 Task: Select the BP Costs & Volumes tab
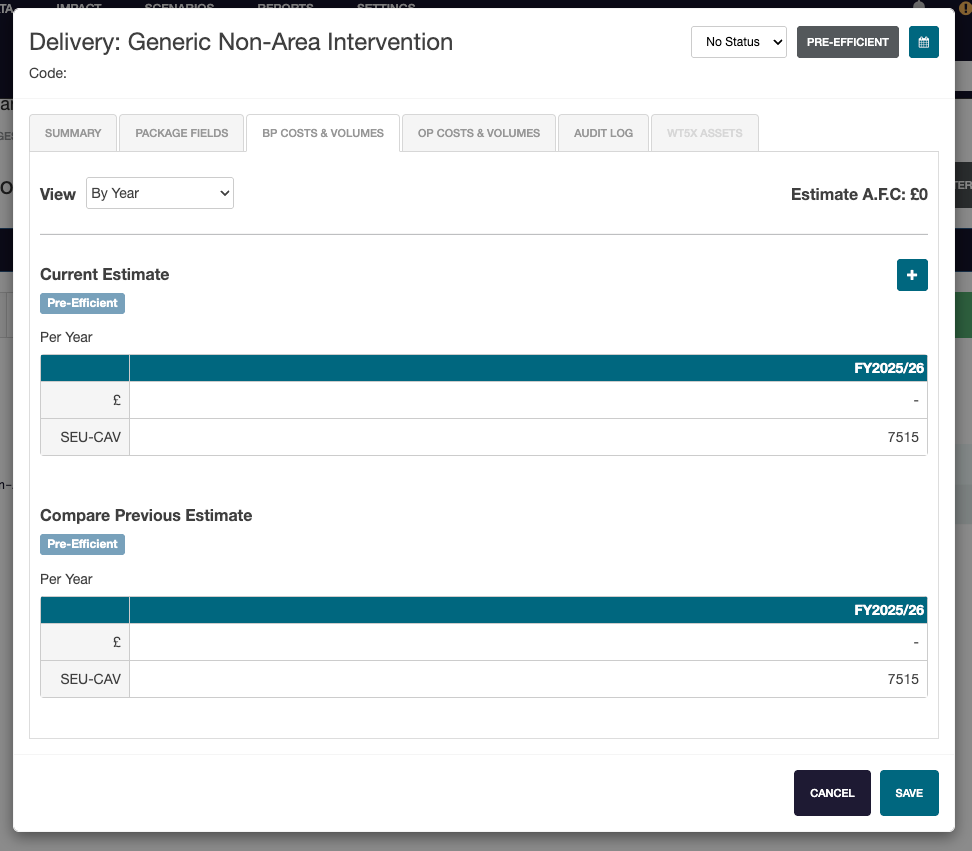click(323, 133)
